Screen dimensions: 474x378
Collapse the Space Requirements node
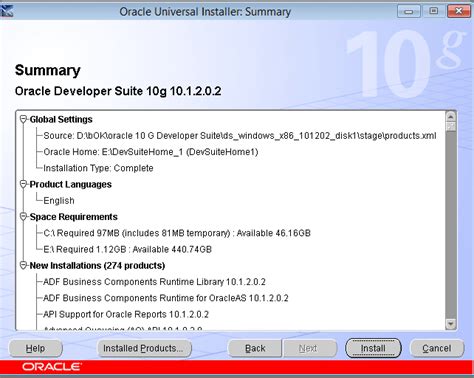(23, 217)
